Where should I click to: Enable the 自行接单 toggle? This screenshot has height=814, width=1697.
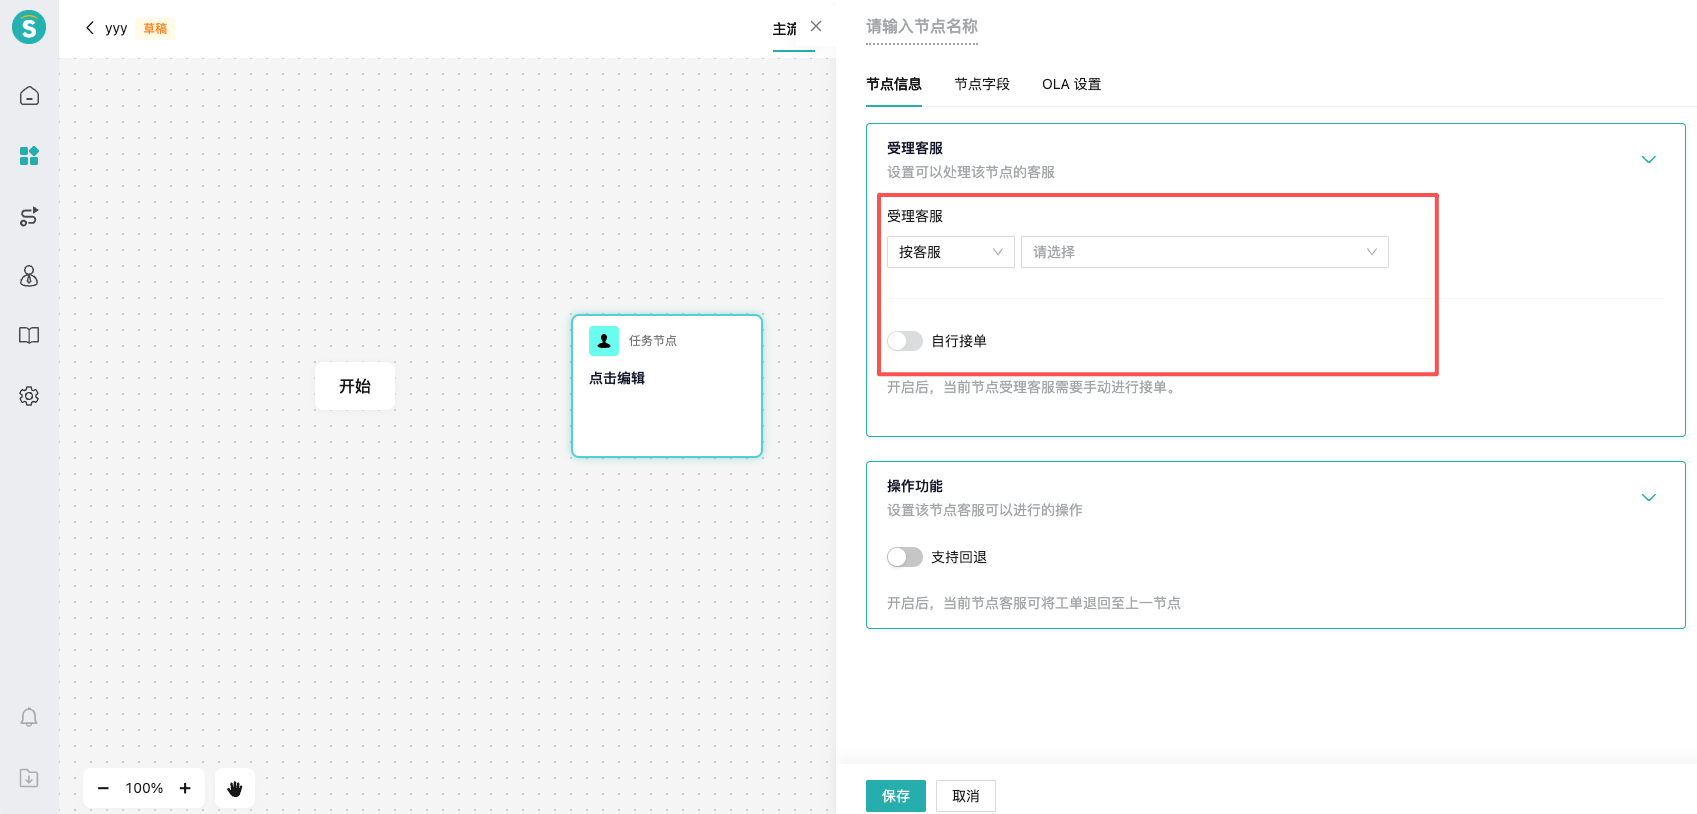tap(904, 341)
